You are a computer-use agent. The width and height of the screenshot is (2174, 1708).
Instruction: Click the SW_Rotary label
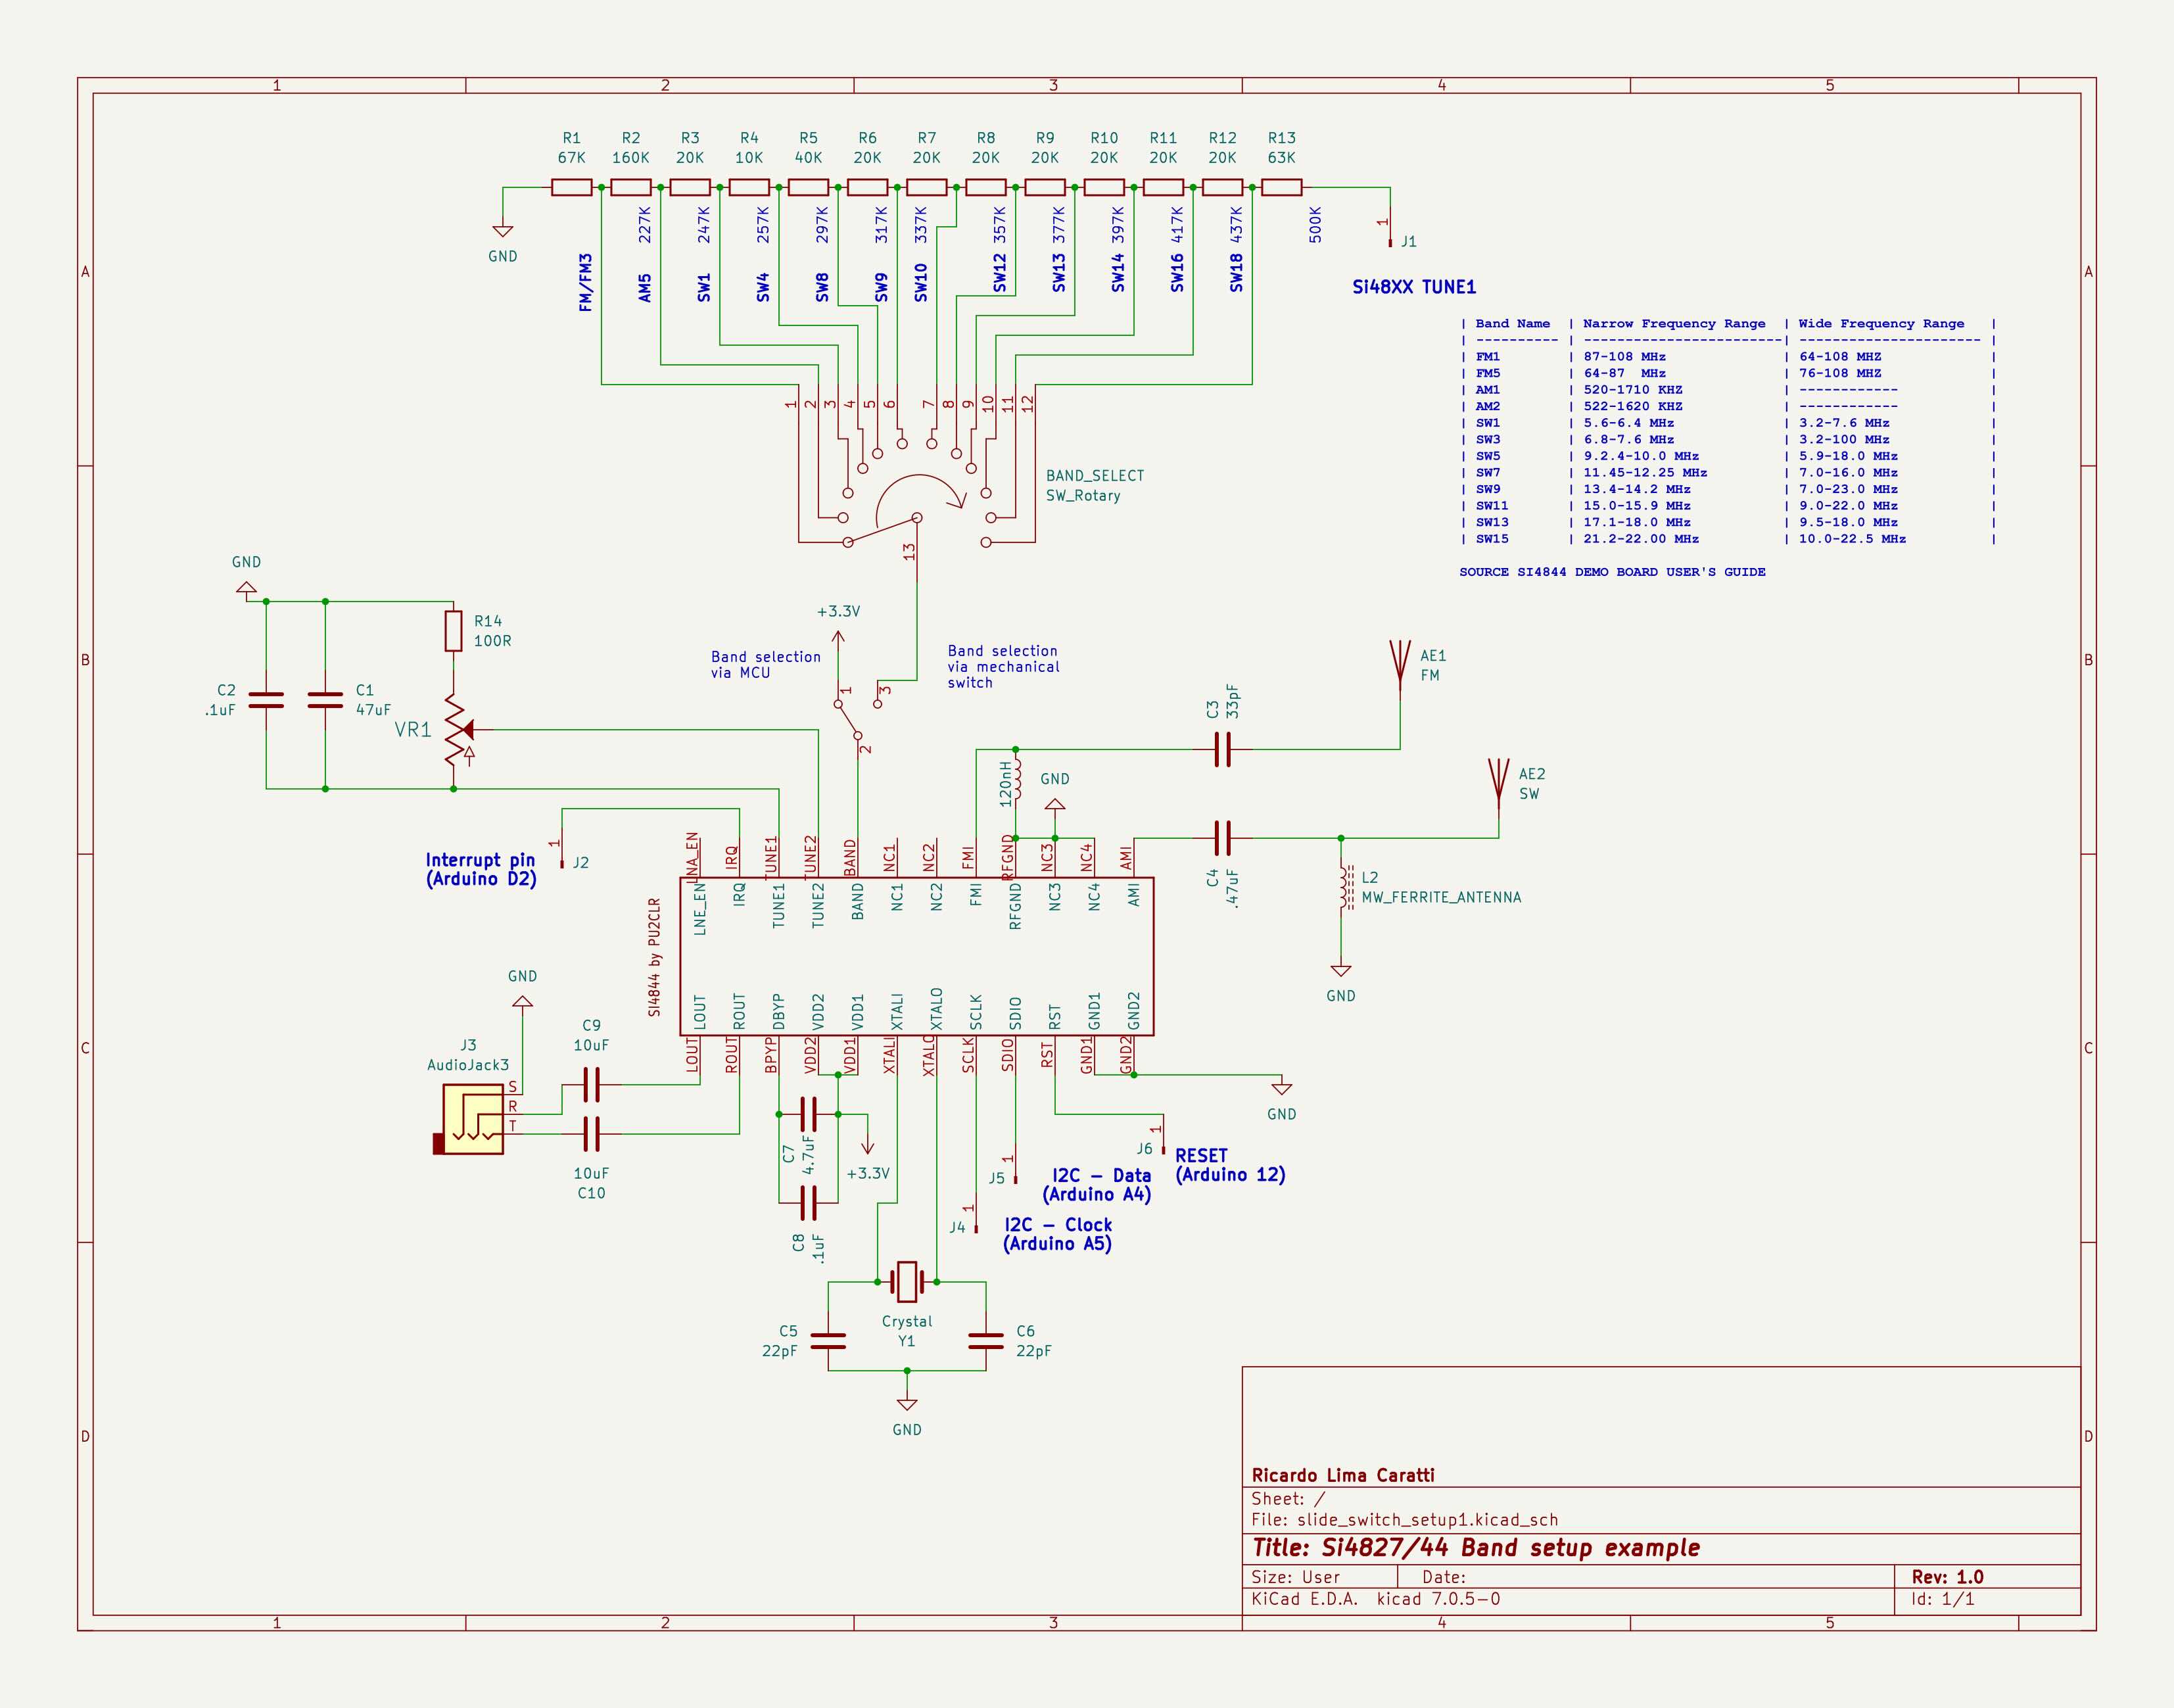[1083, 496]
